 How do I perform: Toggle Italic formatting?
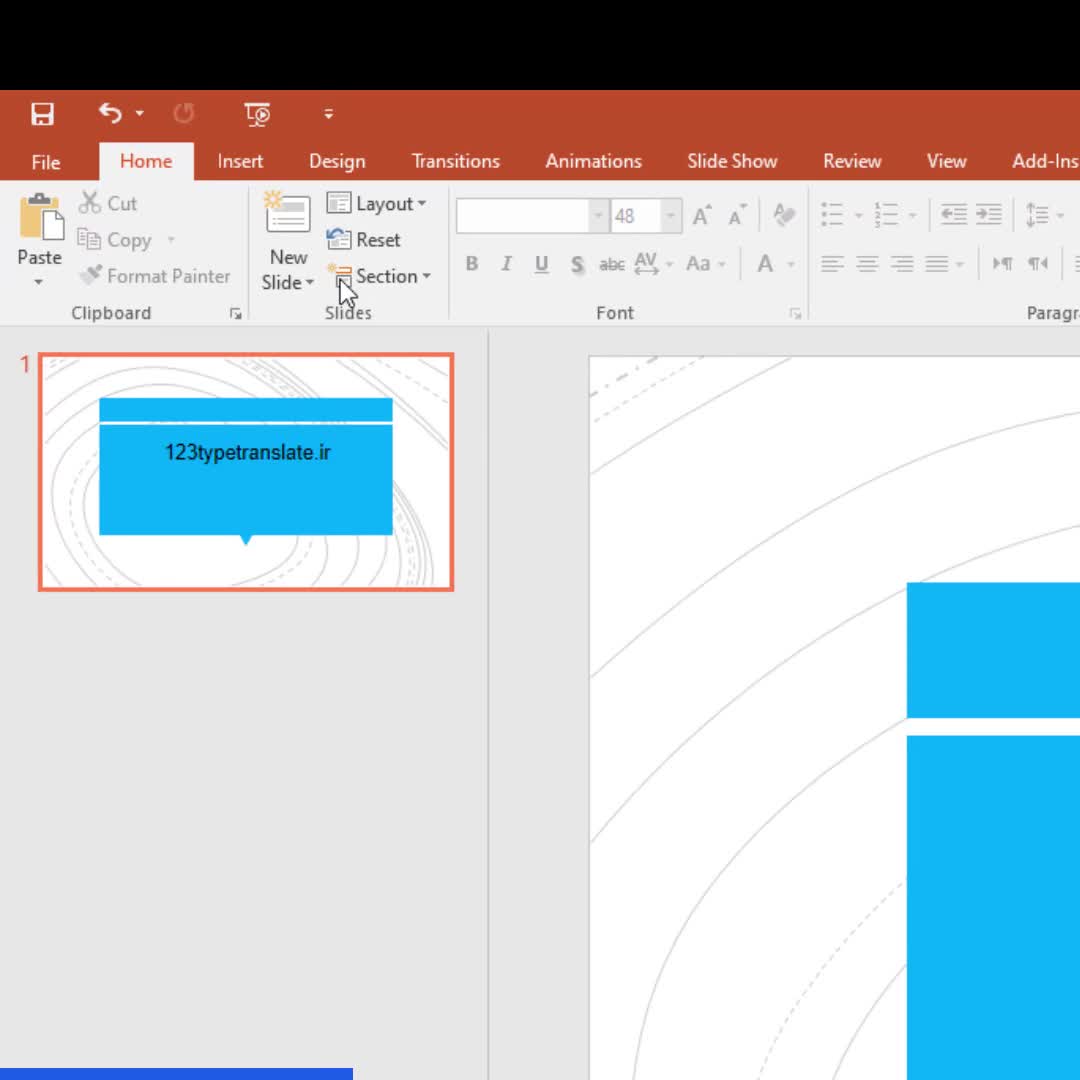point(506,264)
